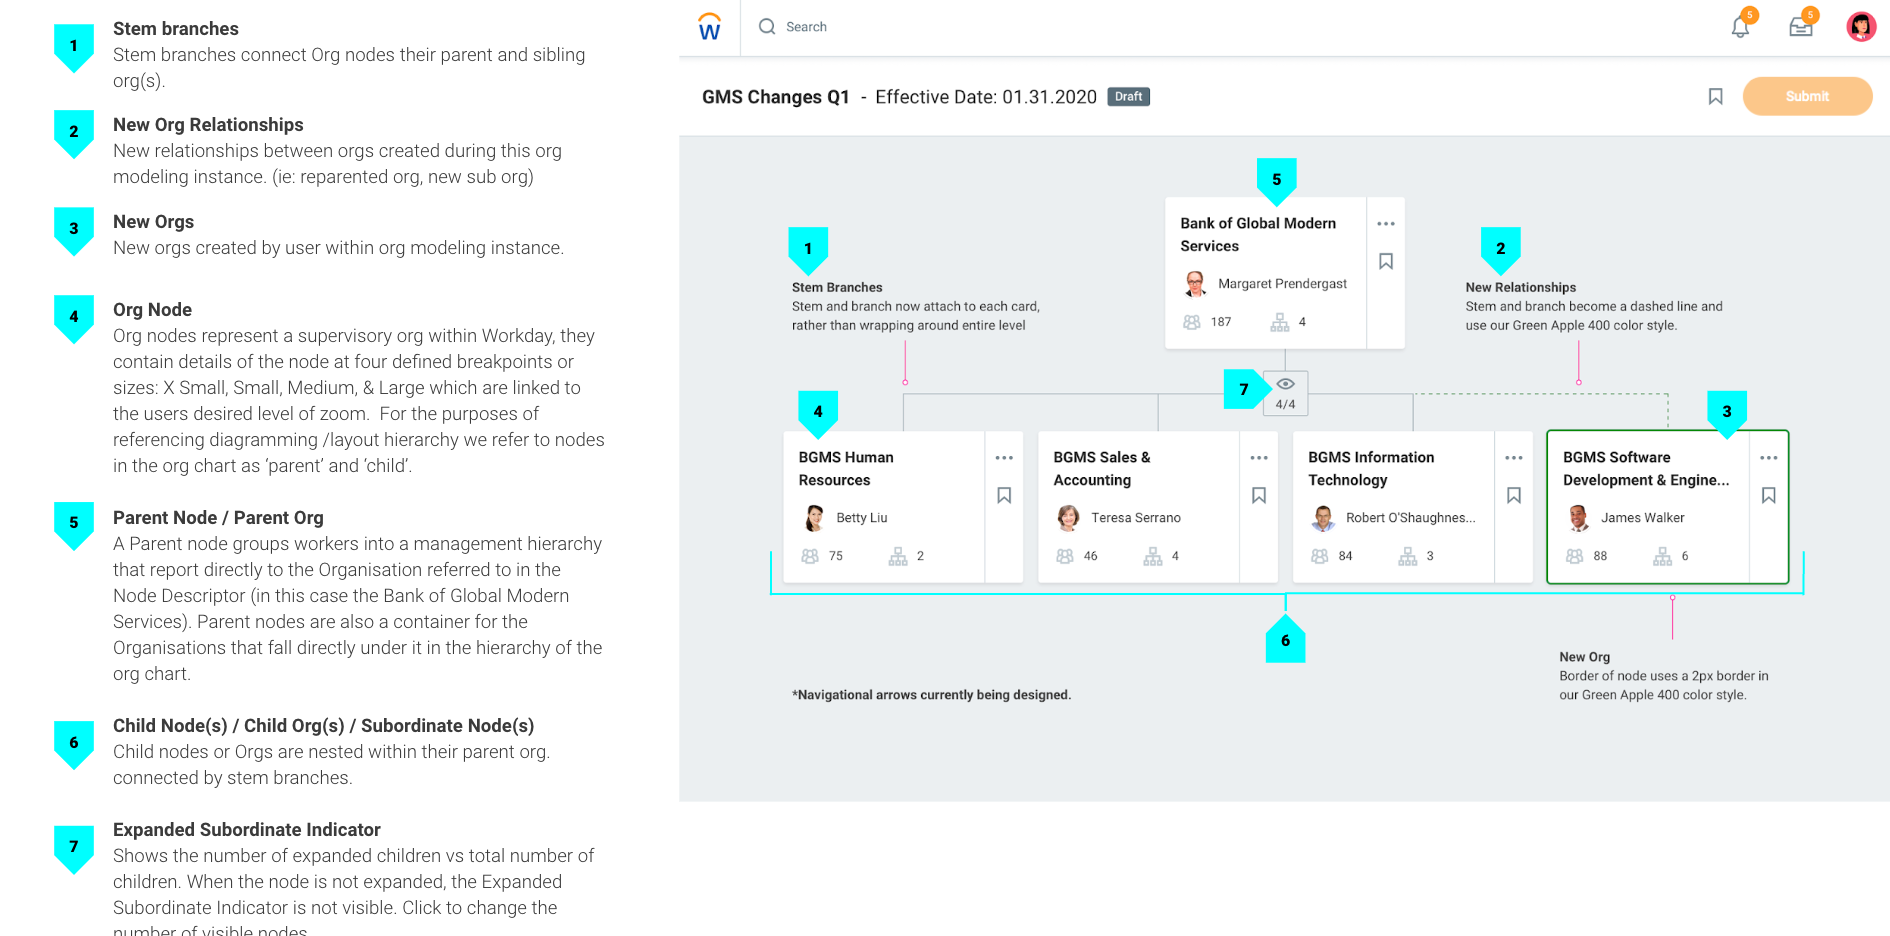Image resolution: width=1890 pixels, height=936 pixels.
Task: Click the sub-org count icon on BGMS Human Resources
Action: pyautogui.click(x=898, y=556)
